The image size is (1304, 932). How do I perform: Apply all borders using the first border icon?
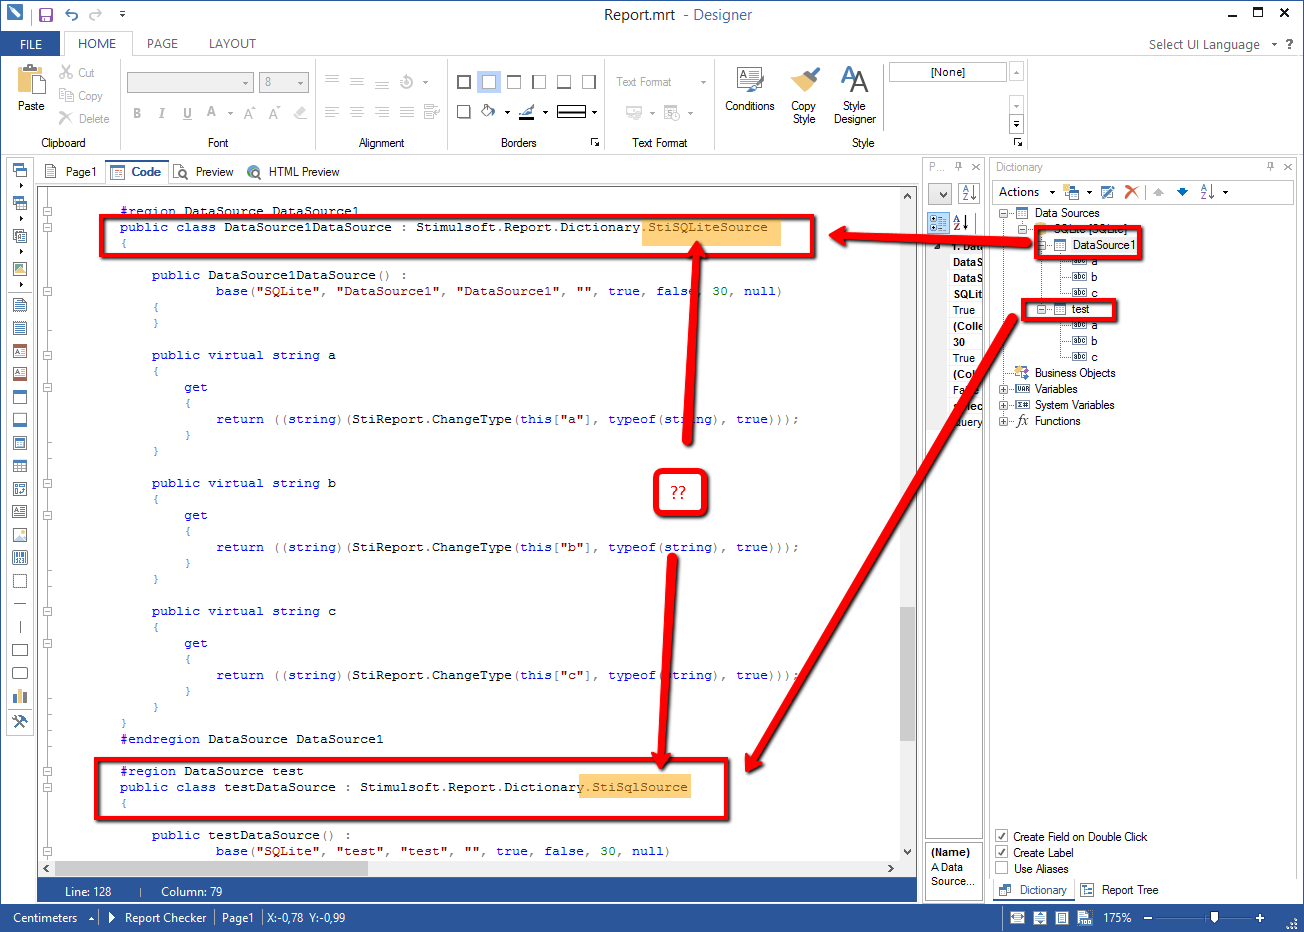(464, 82)
